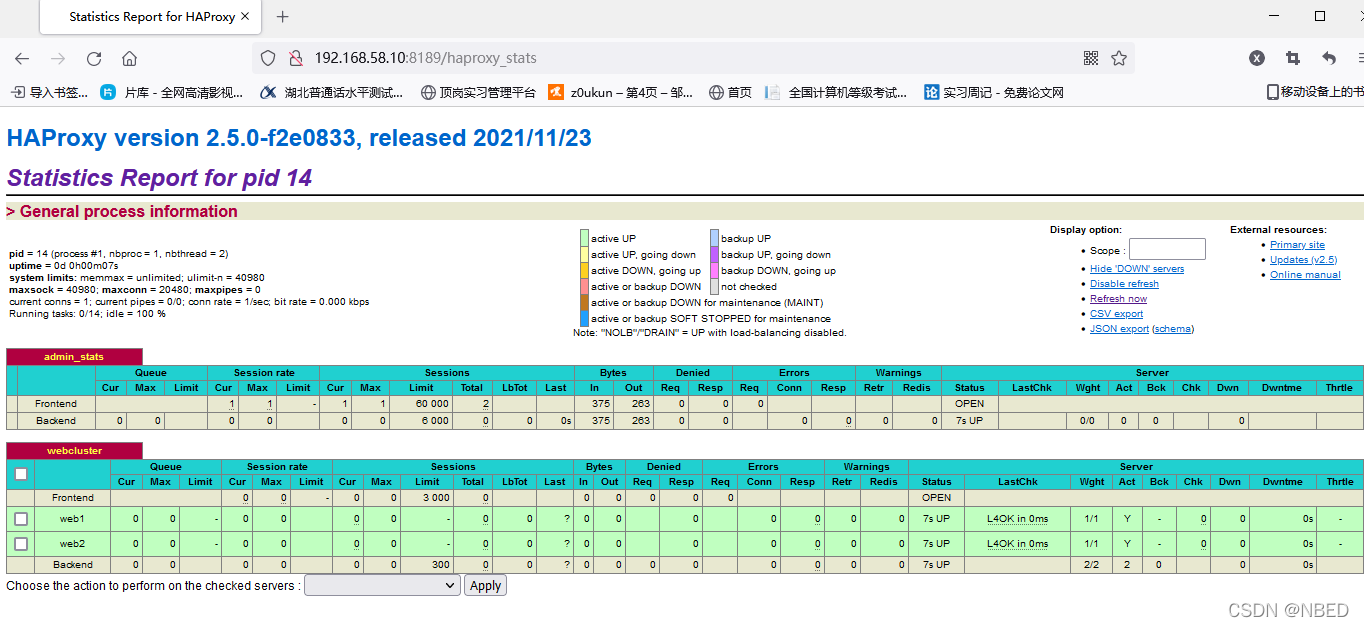Screen dimensions: 1364x627
Task: Click the insecure connection lock icon
Action: [295, 59]
